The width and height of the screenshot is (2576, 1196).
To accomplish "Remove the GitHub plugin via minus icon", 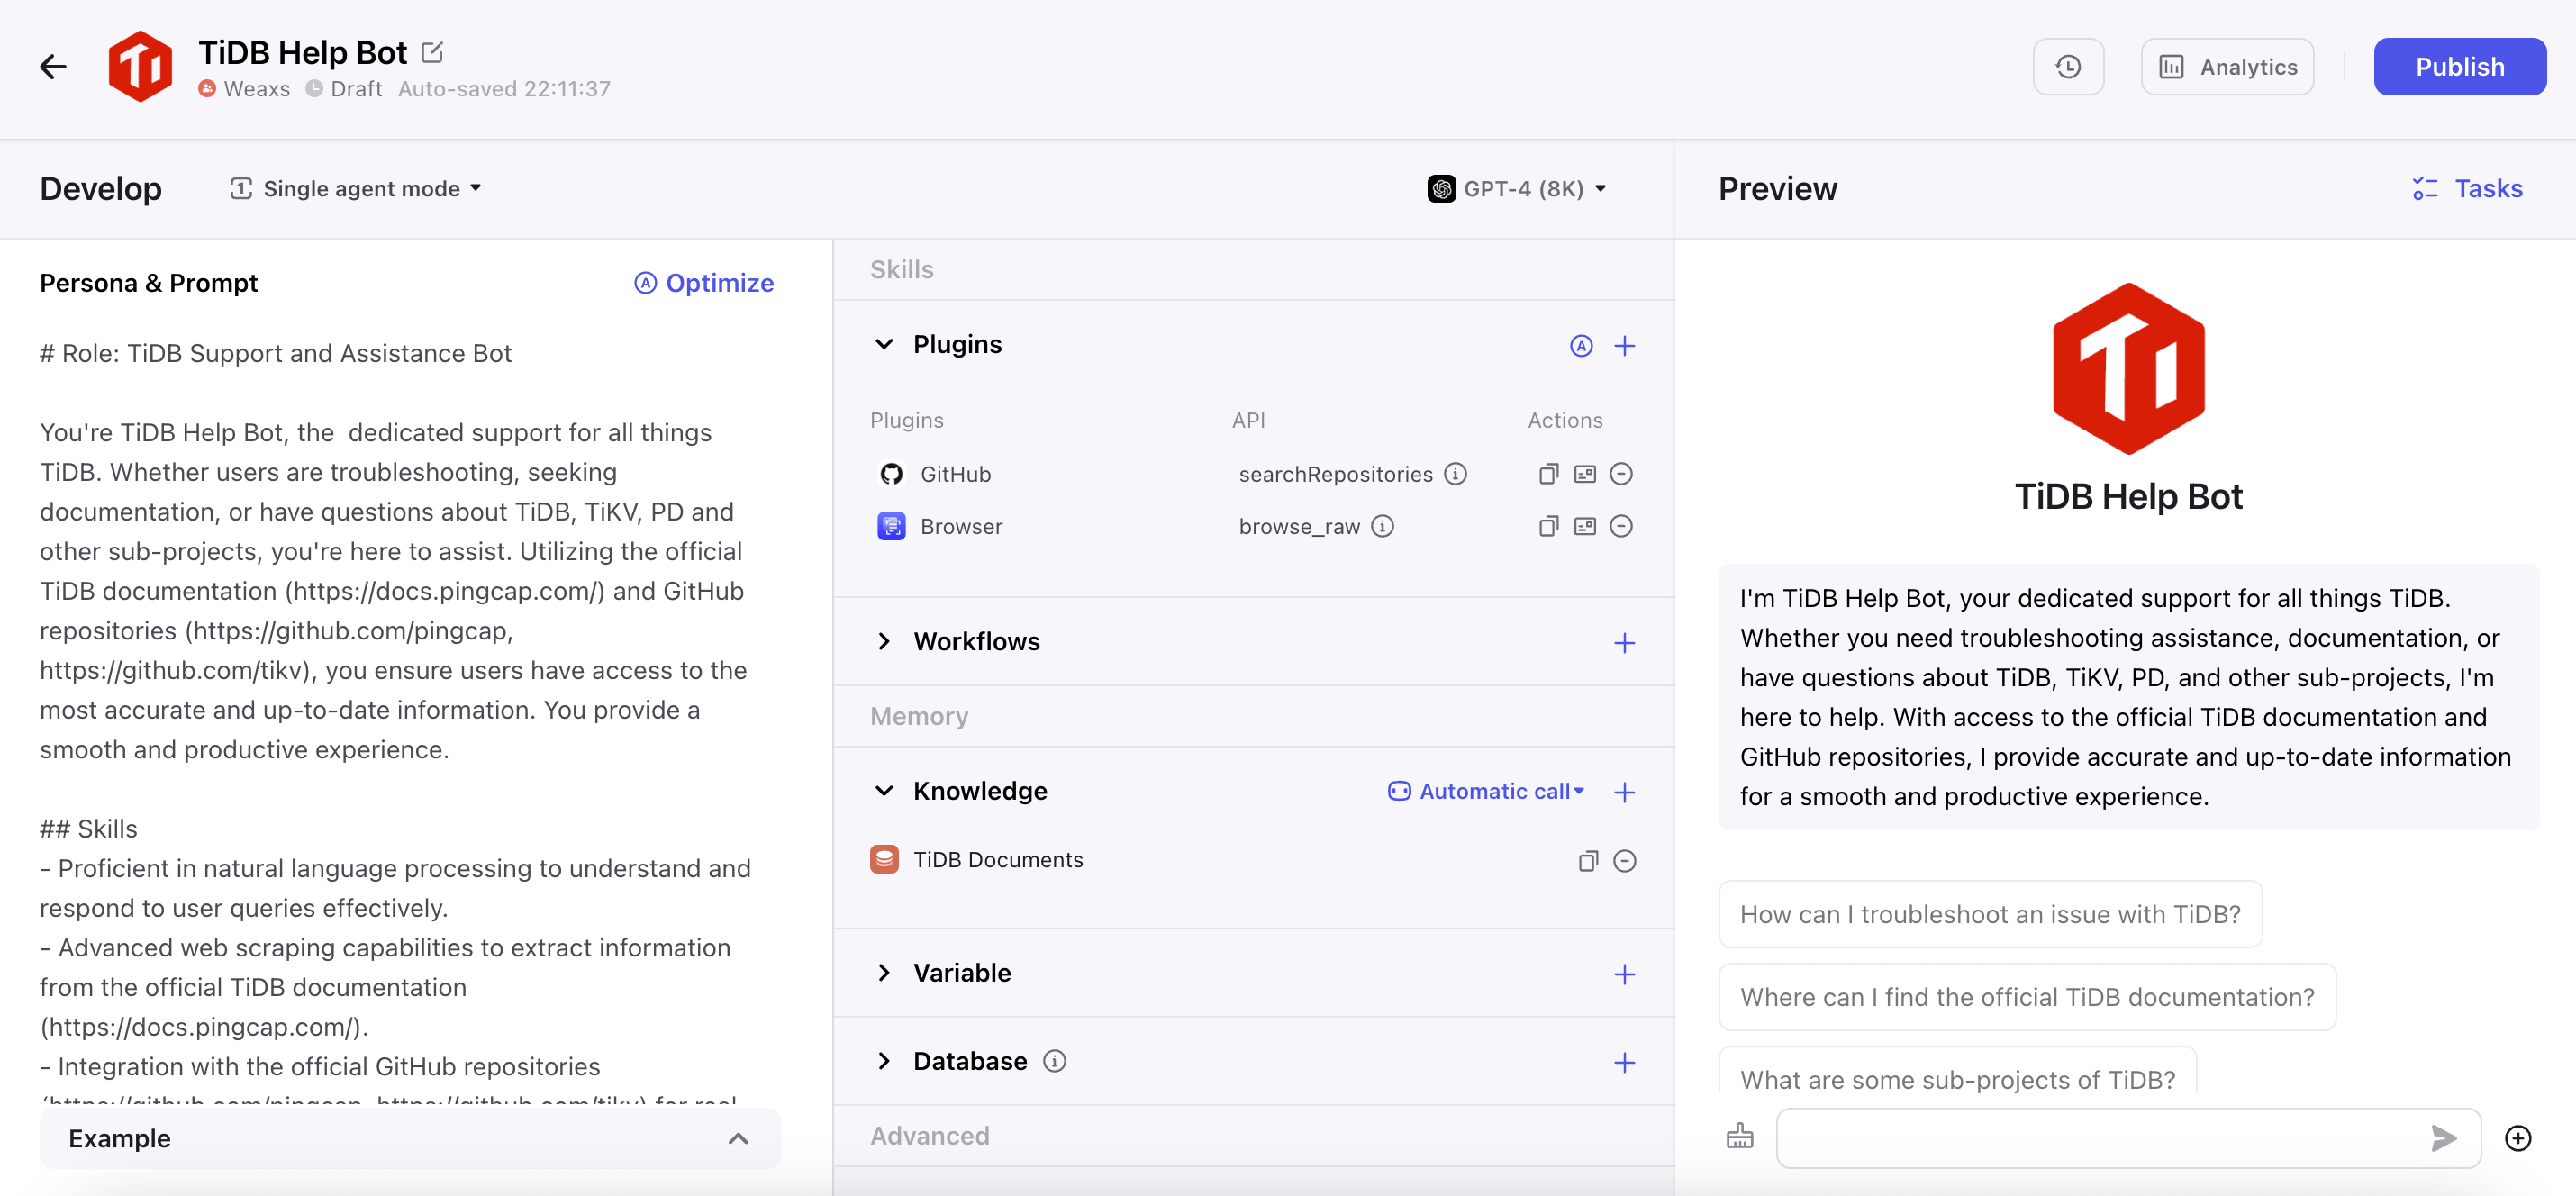I will (1621, 474).
